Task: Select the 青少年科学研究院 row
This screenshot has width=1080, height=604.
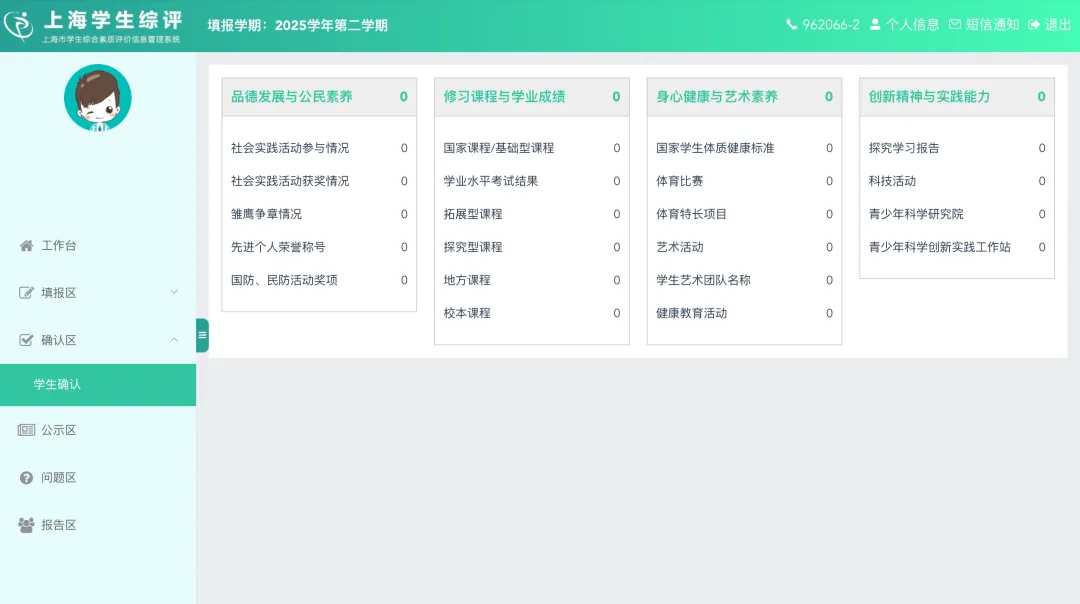Action: pos(957,214)
